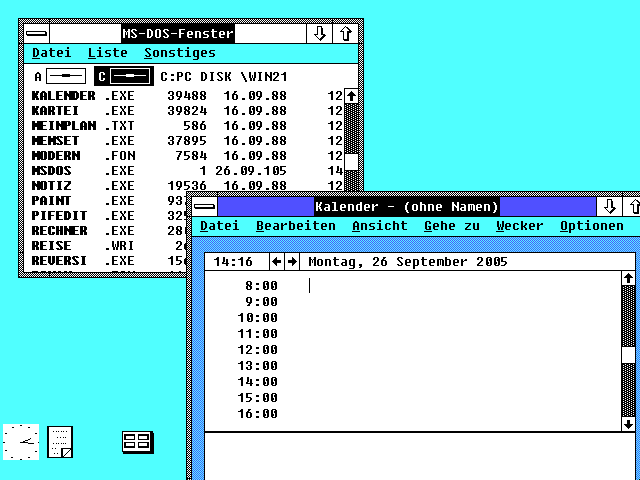Select KARTEI.EXE in file list
This screenshot has width=640, height=480.
tap(187, 111)
